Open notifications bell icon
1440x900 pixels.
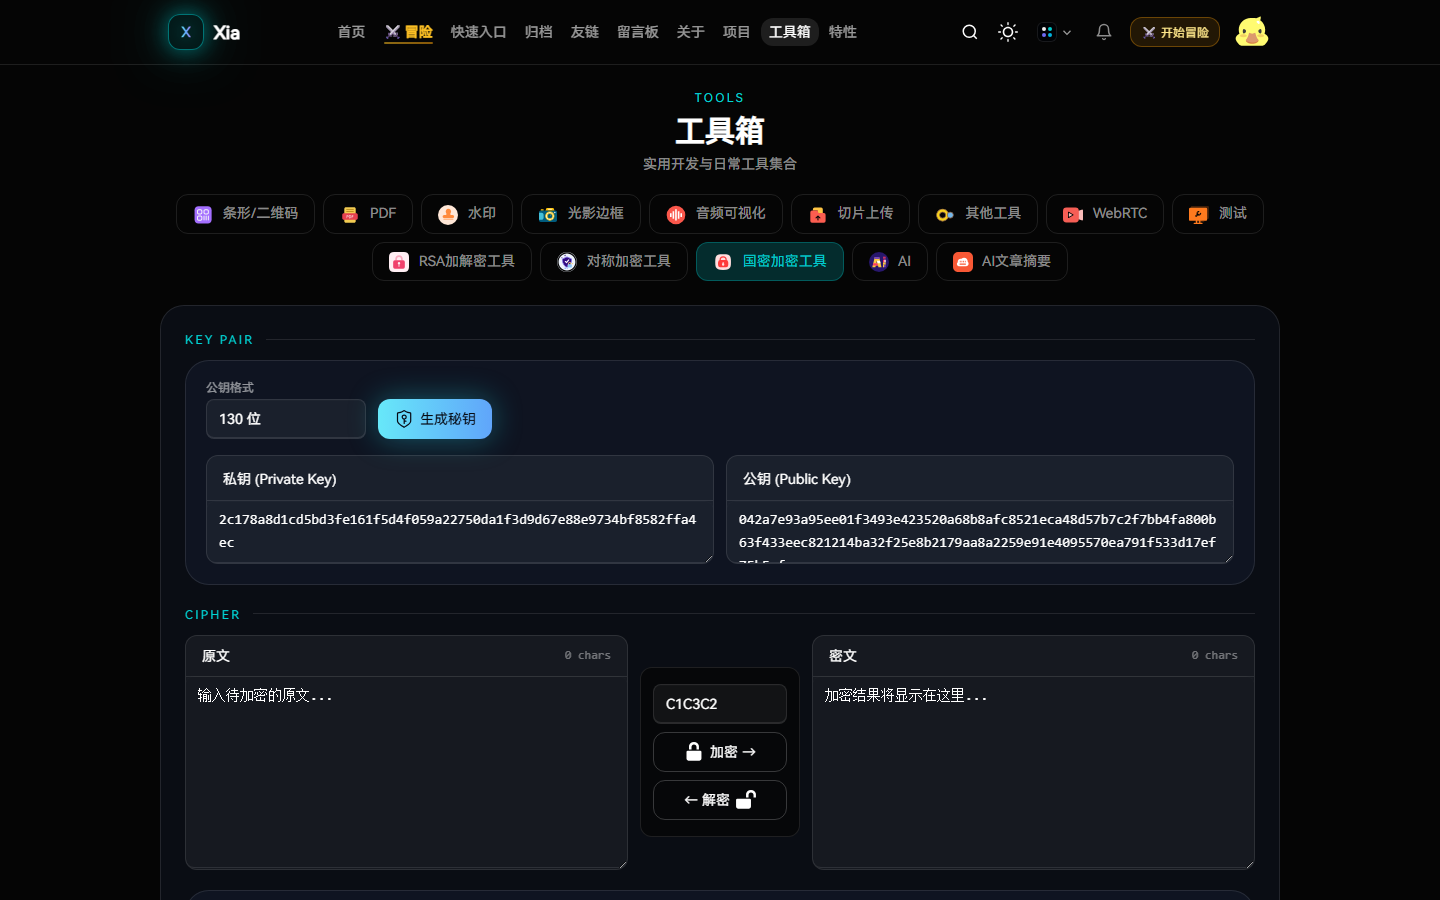point(1104,32)
